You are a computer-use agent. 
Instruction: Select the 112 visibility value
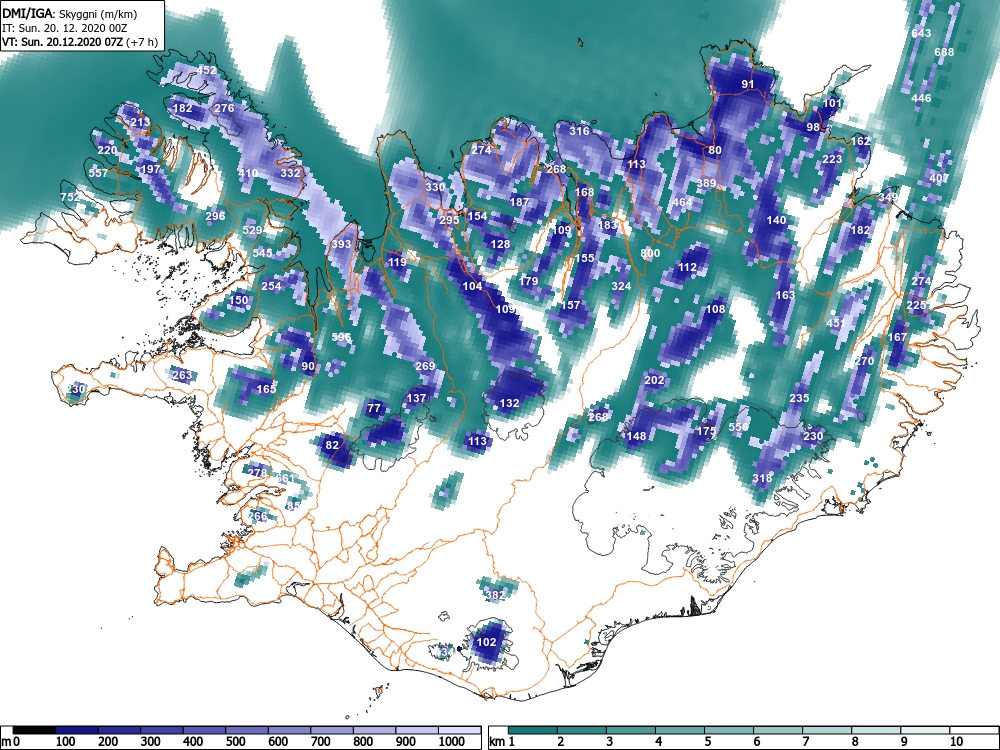(688, 267)
